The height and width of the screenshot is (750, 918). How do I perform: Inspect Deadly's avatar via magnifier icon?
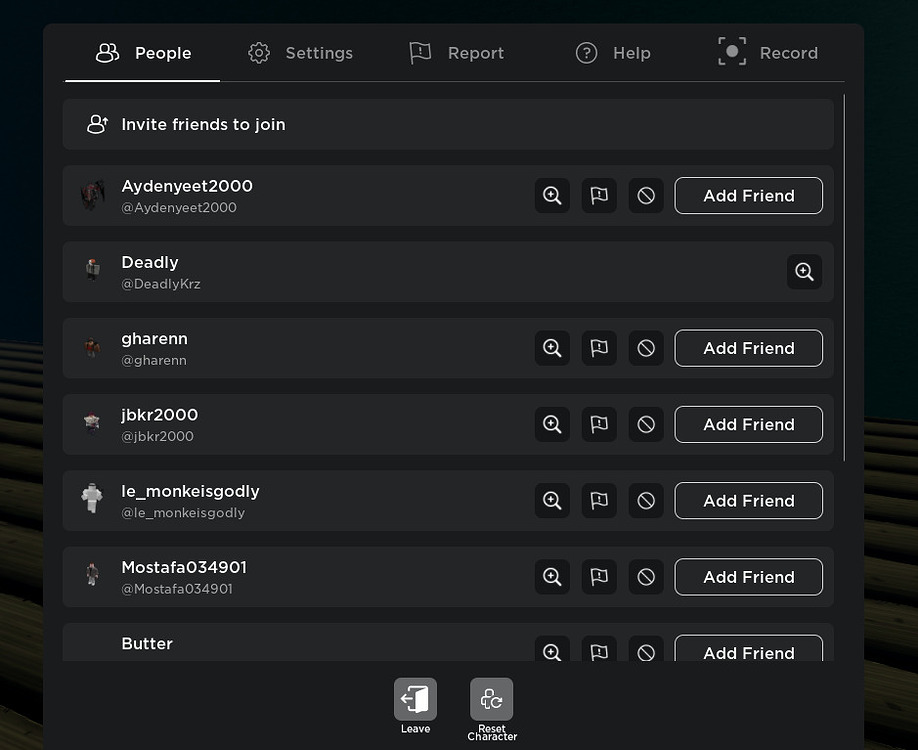coord(805,271)
